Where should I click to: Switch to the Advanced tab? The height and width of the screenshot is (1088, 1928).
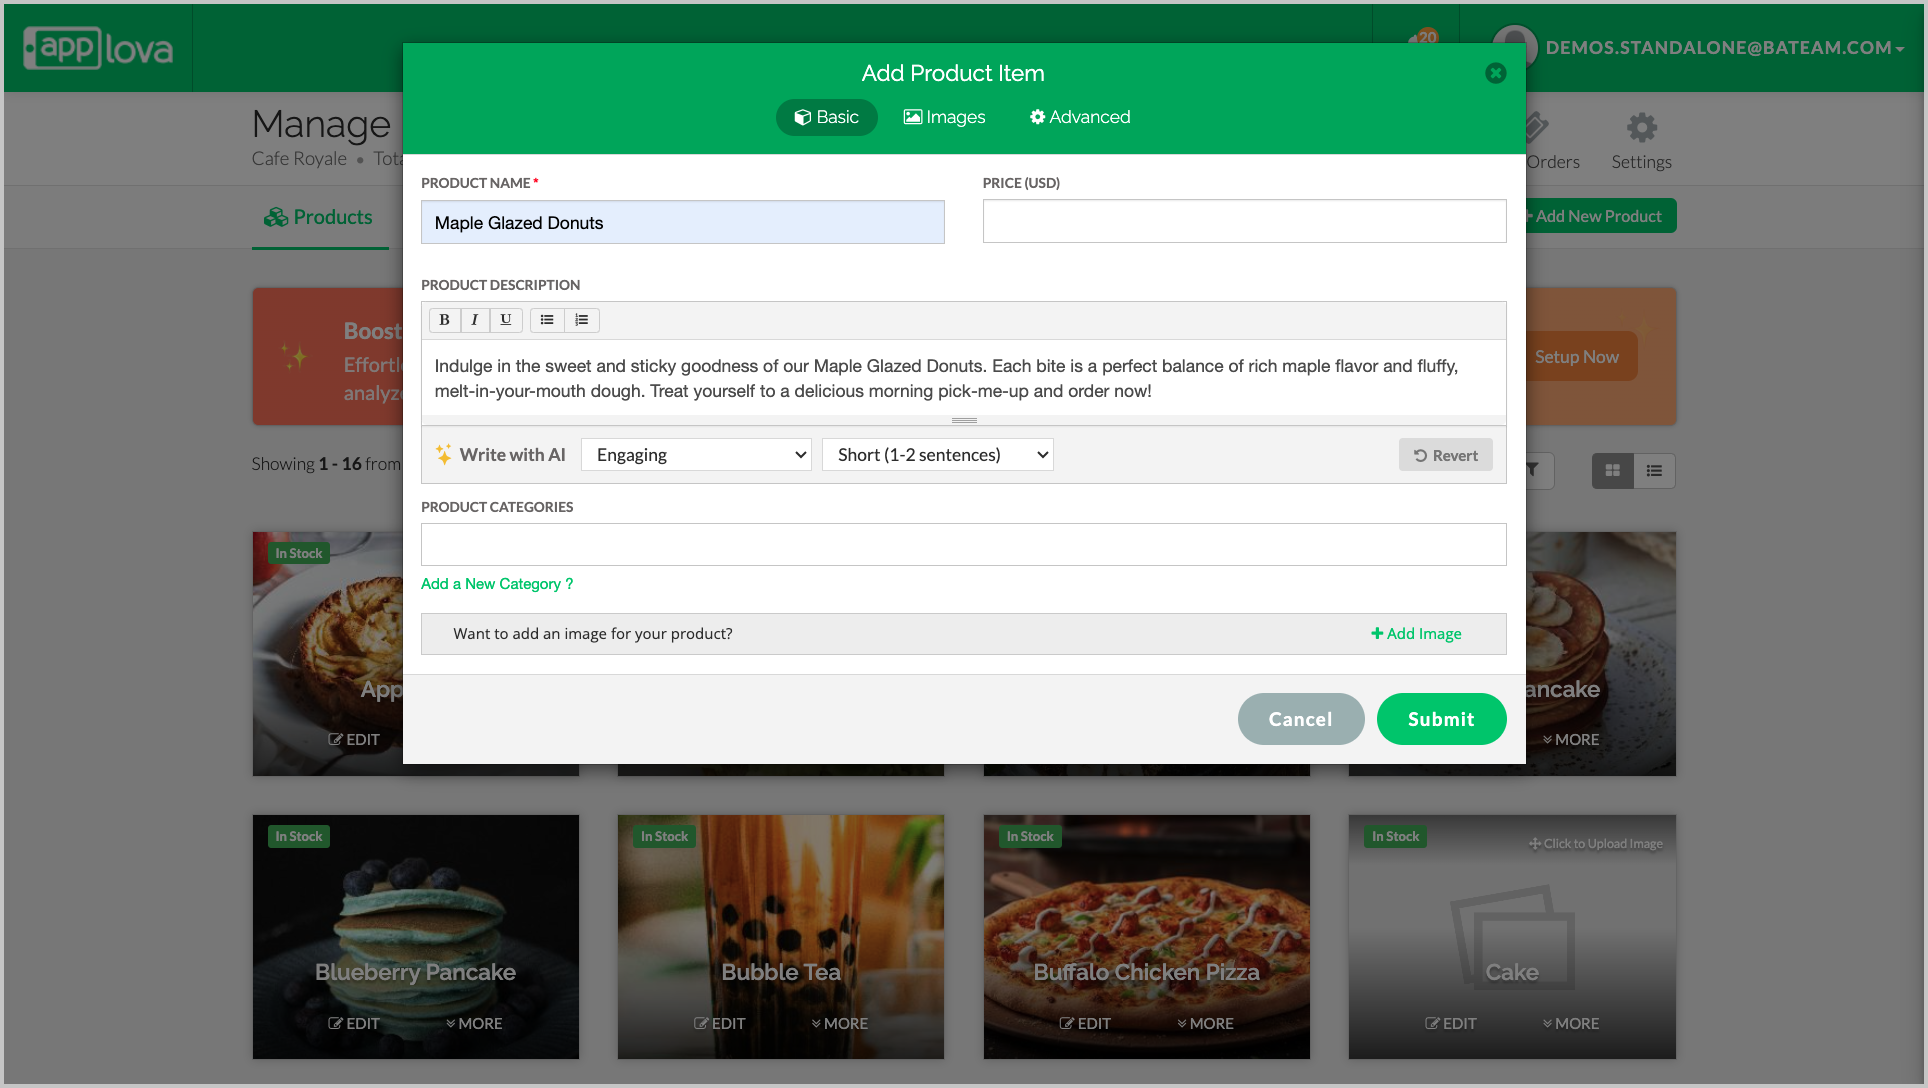[x=1080, y=117]
